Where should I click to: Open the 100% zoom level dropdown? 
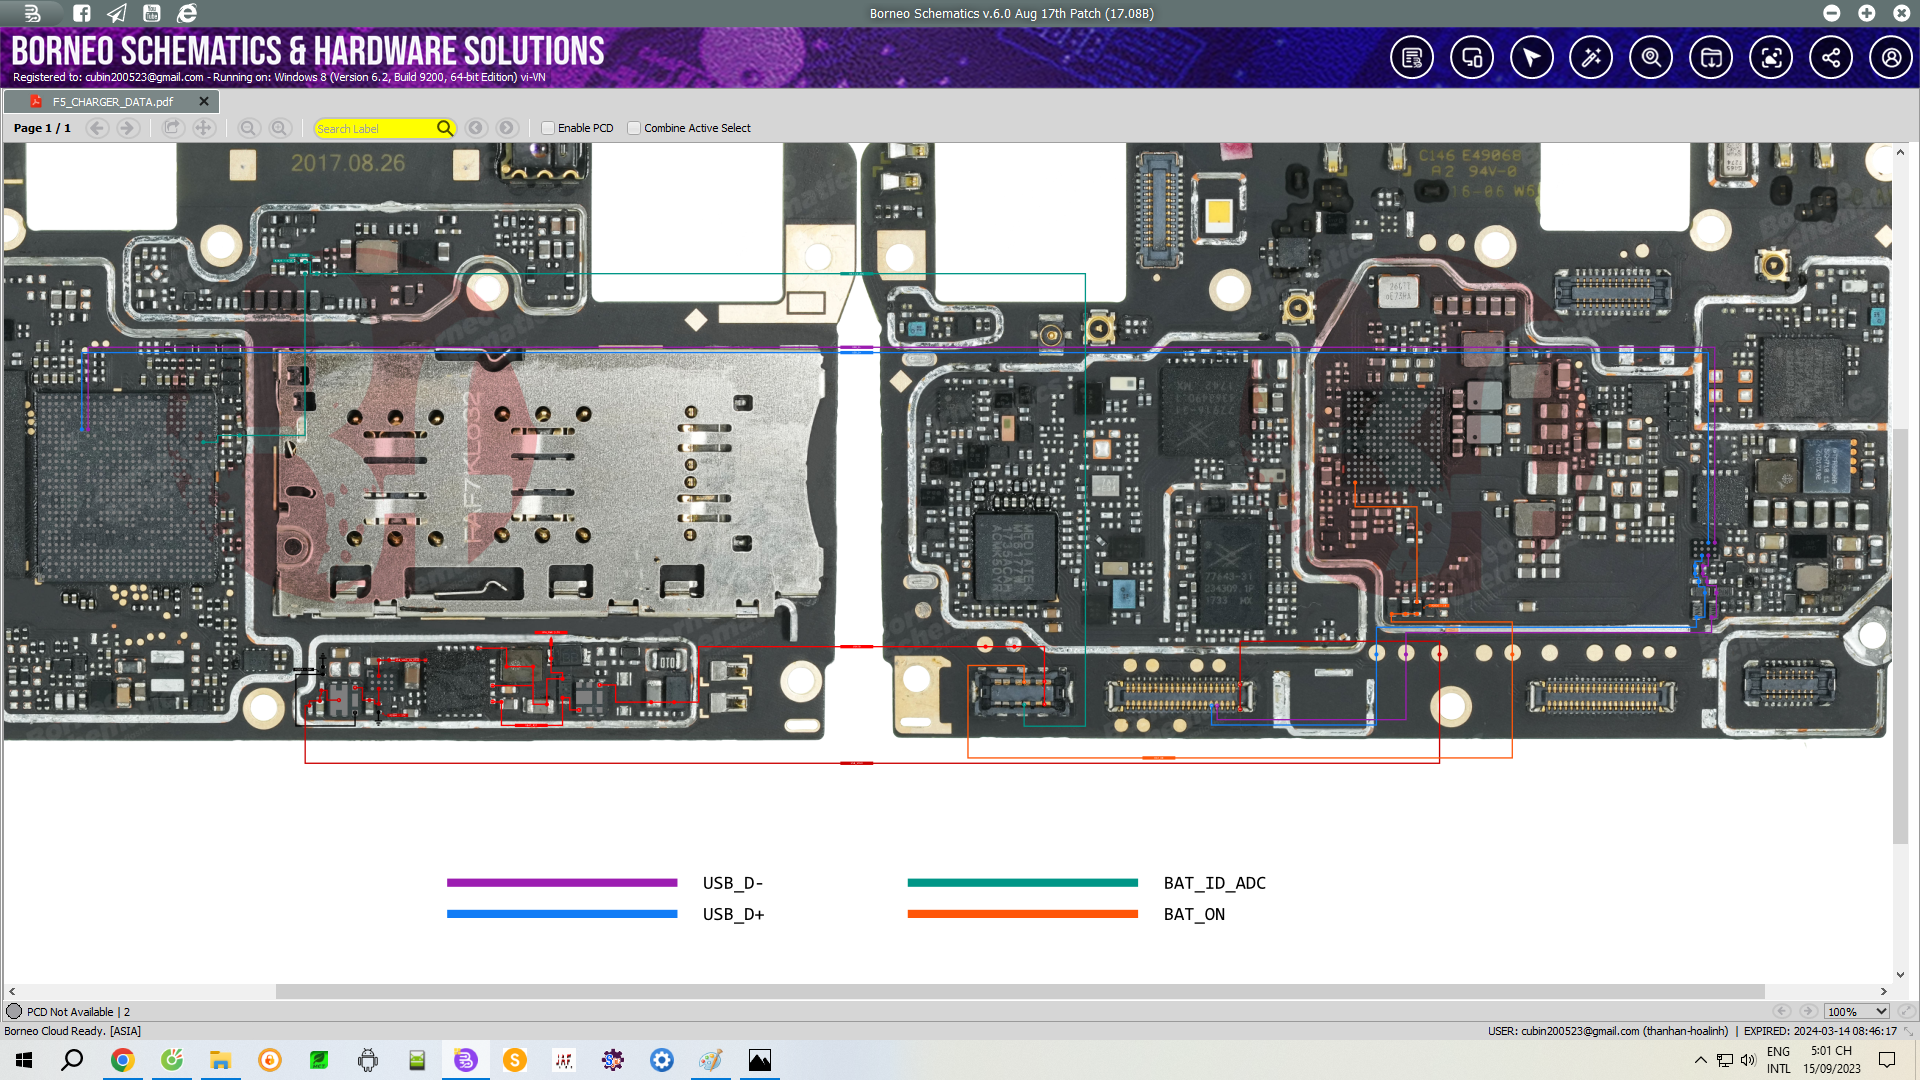point(1856,1011)
